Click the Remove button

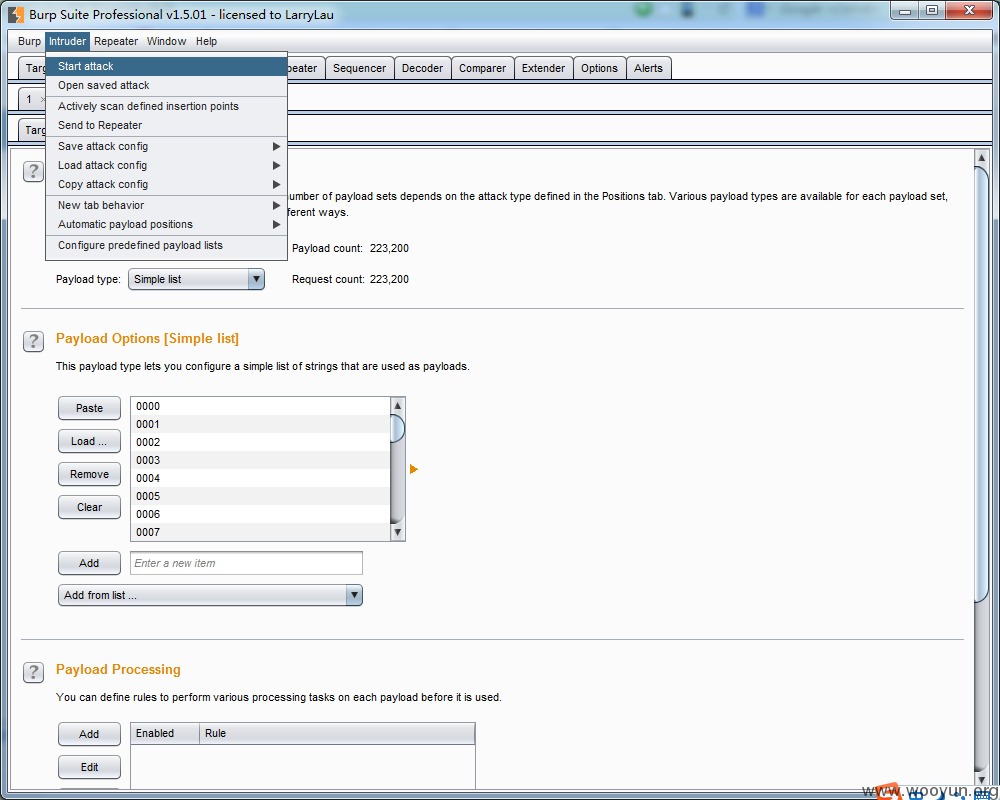(89, 475)
